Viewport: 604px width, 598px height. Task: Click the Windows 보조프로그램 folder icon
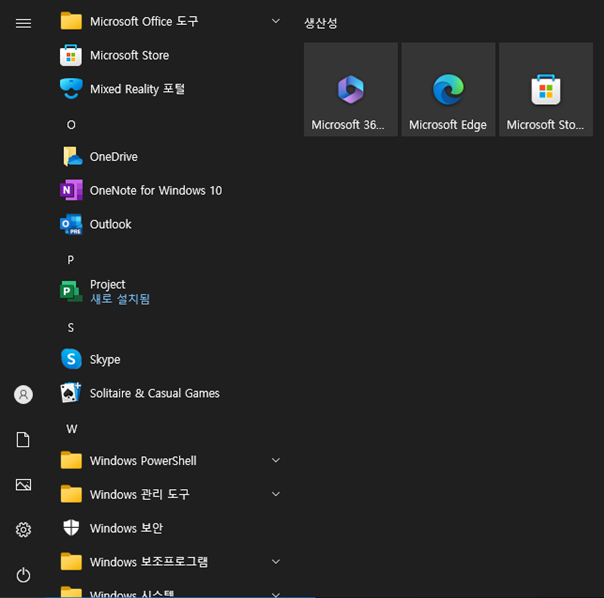(71, 561)
